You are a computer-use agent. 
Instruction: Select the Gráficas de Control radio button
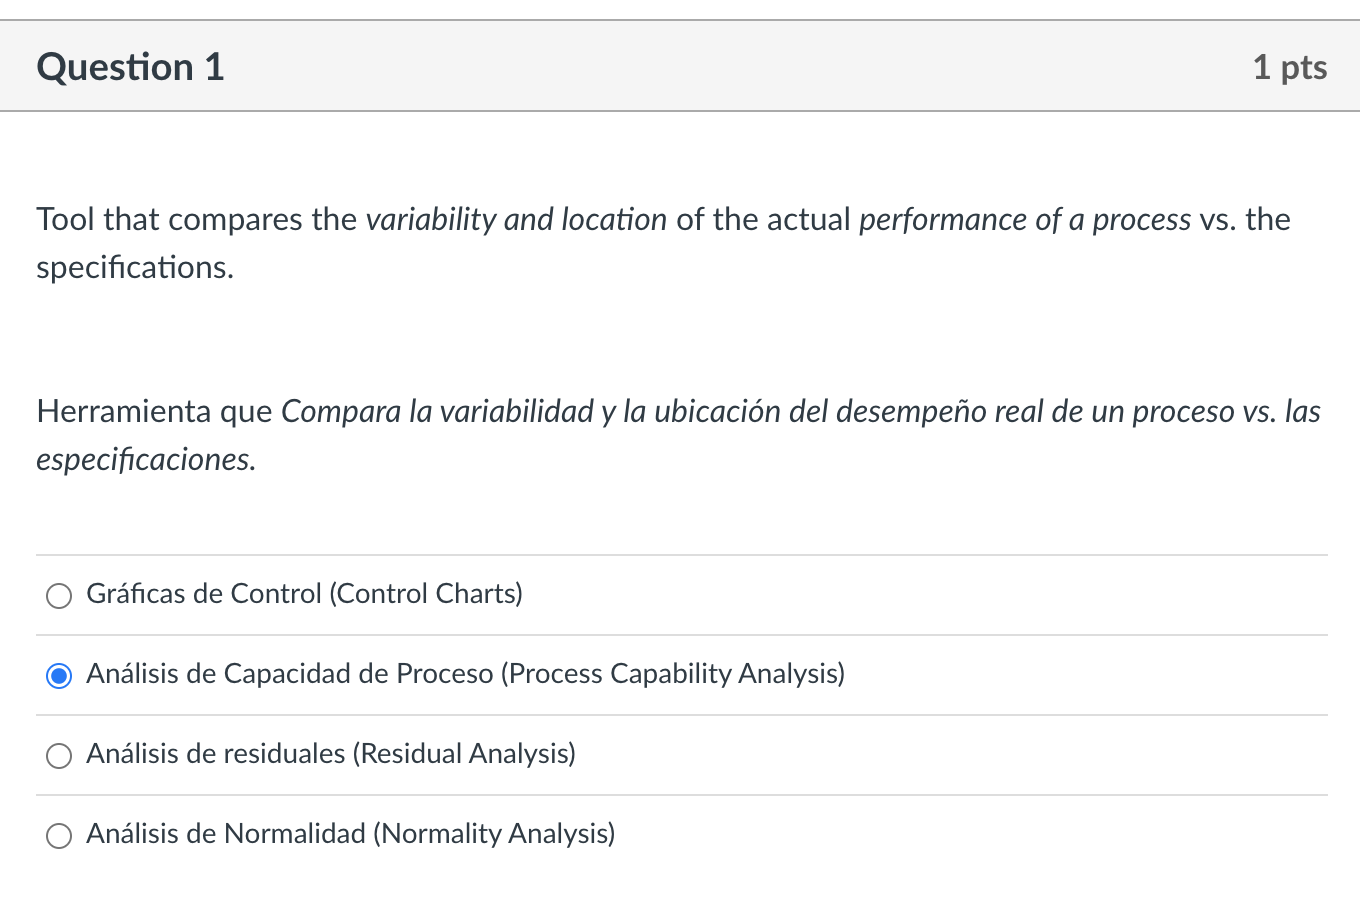tap(59, 595)
